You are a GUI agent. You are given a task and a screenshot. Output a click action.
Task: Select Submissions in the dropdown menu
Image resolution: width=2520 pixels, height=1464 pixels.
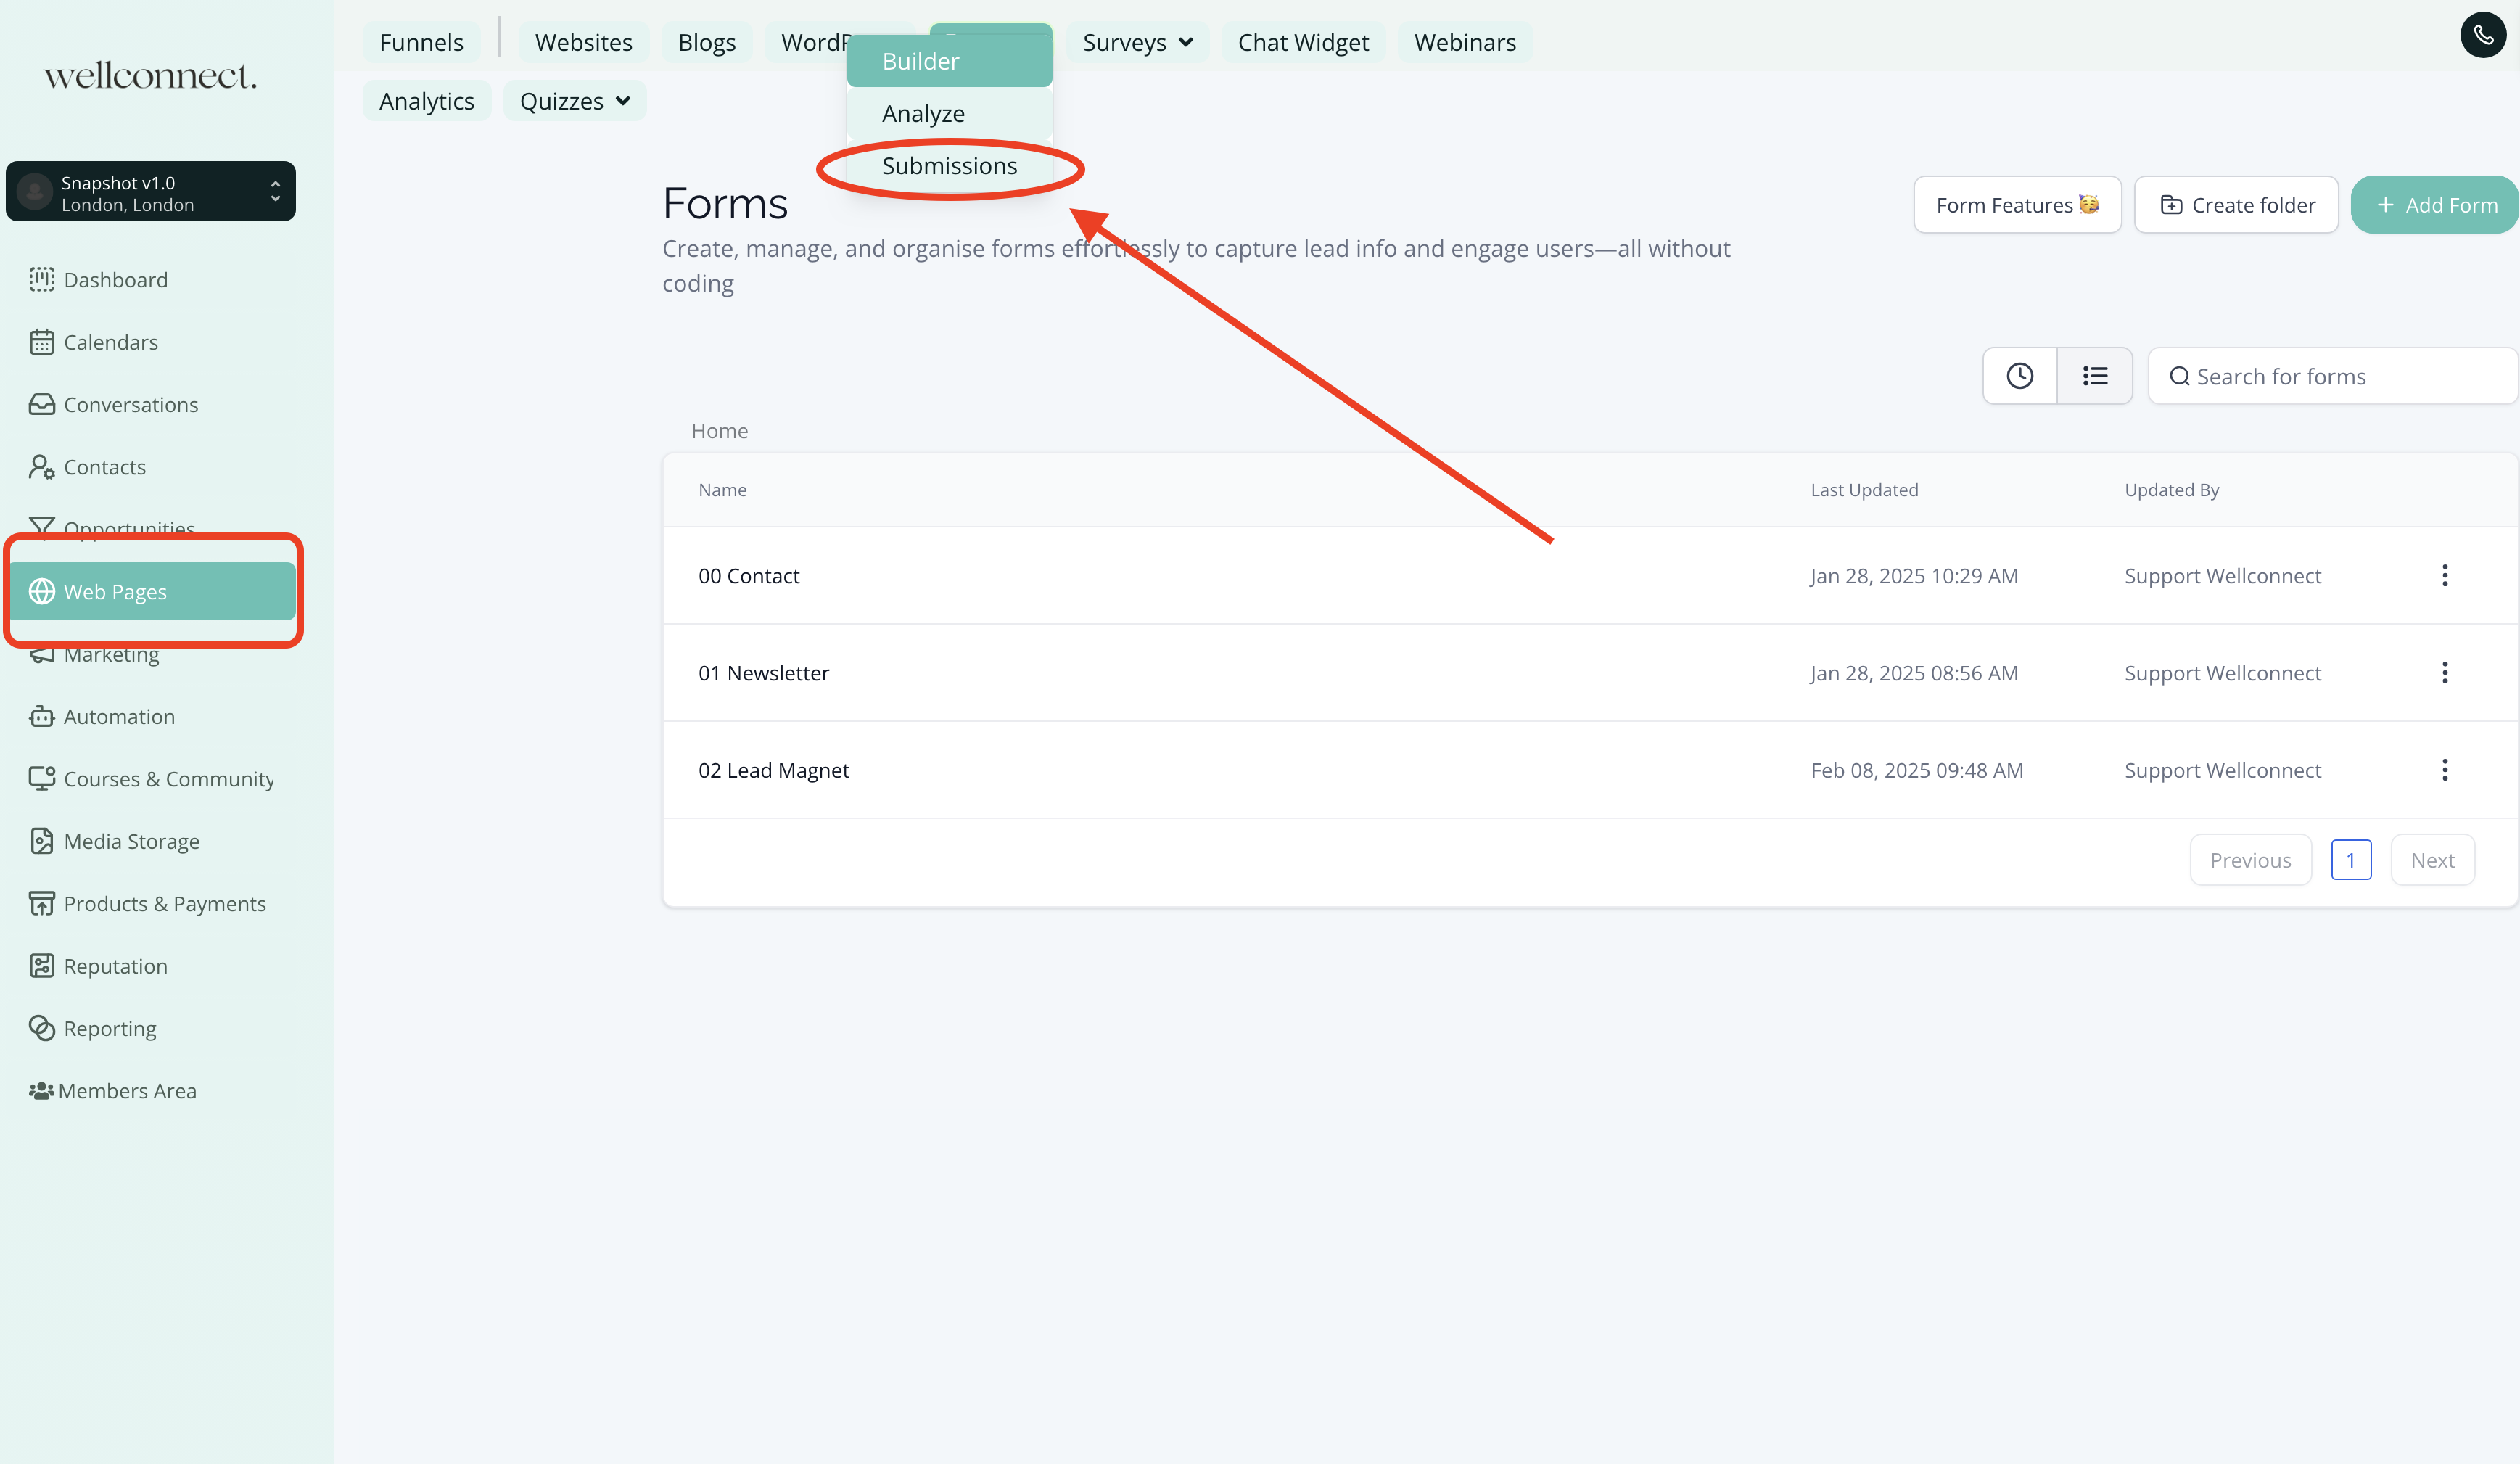click(949, 166)
